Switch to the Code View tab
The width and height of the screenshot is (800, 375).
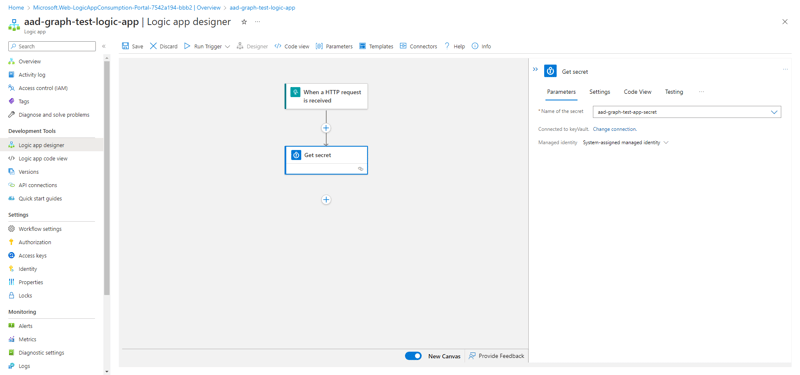(637, 92)
